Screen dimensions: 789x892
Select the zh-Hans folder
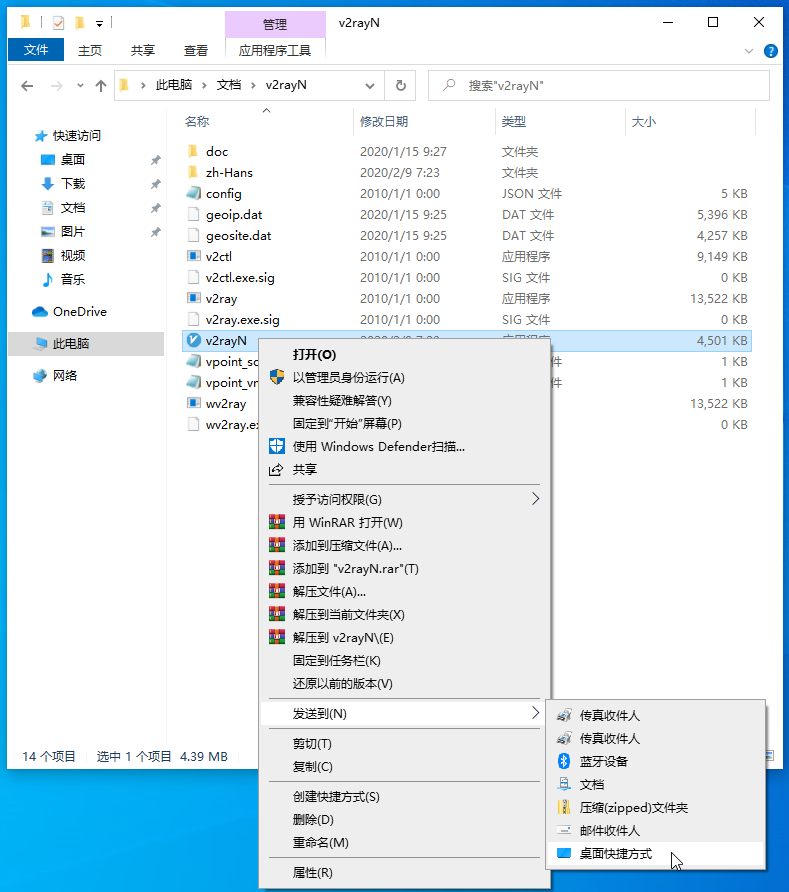coord(229,173)
